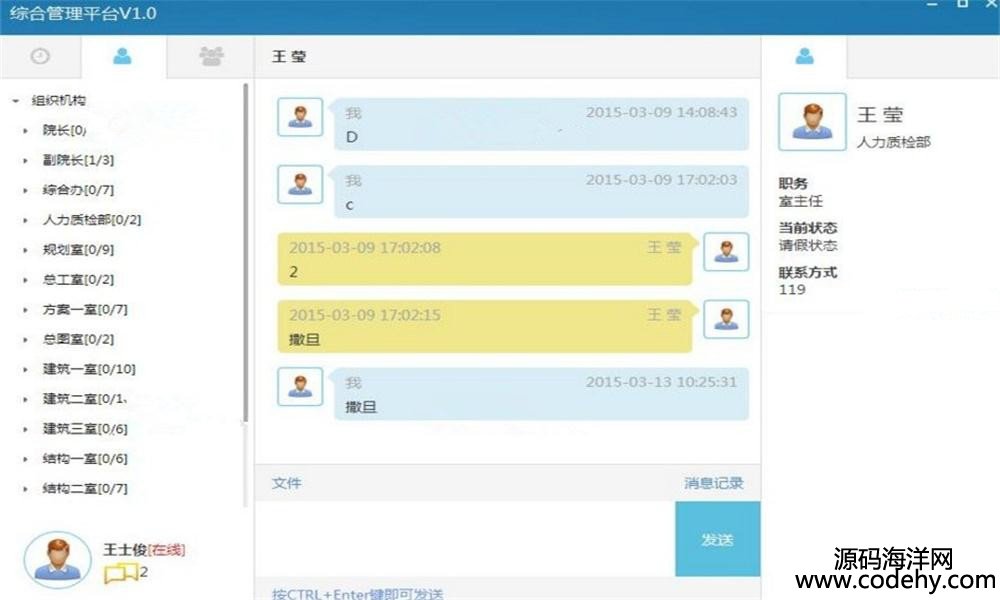Image resolution: width=1000 pixels, height=600 pixels.
Task: Click timestamp 2015-03-09 17:02:03
Action: point(661,180)
